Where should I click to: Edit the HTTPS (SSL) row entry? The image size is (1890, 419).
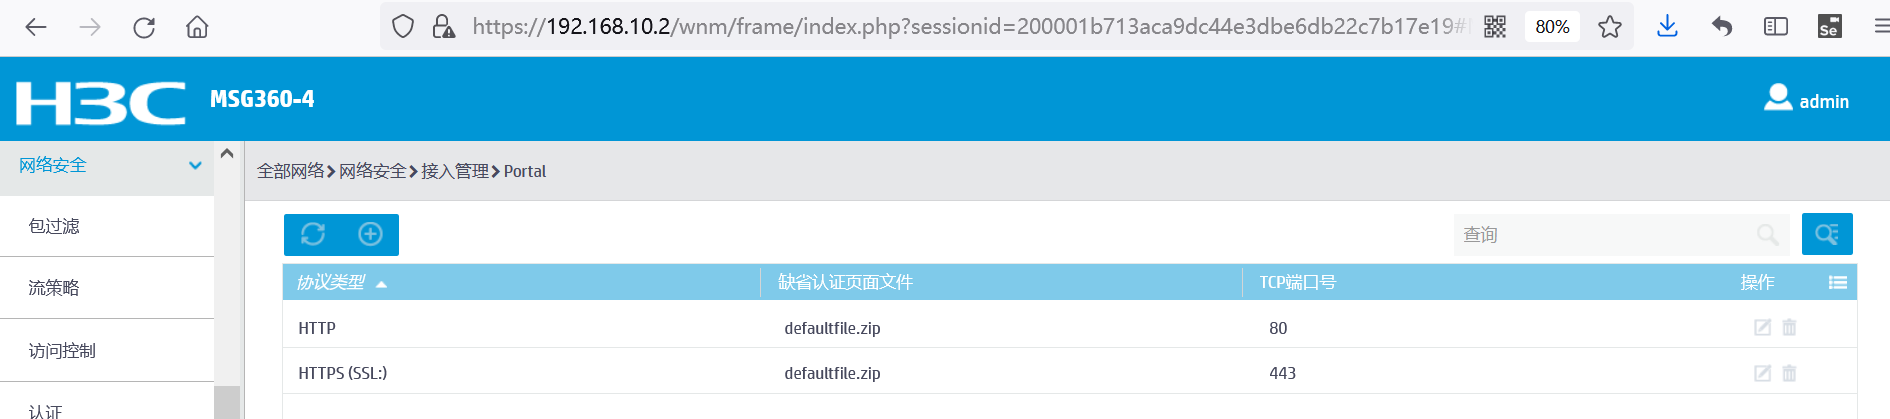click(1762, 373)
